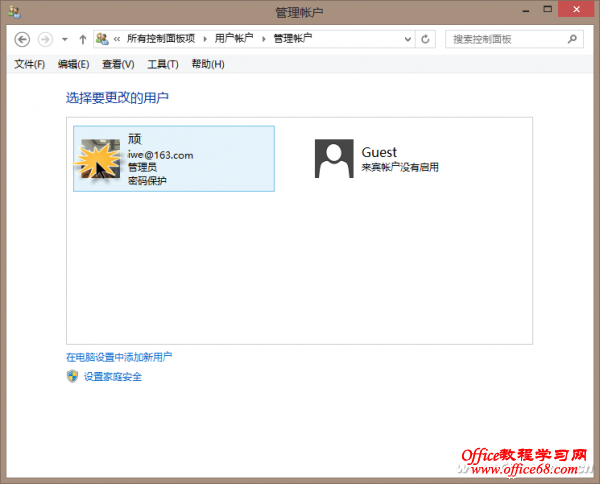The height and width of the screenshot is (484, 600).
Task: Go back with the back arrow button
Action: [x=22, y=39]
